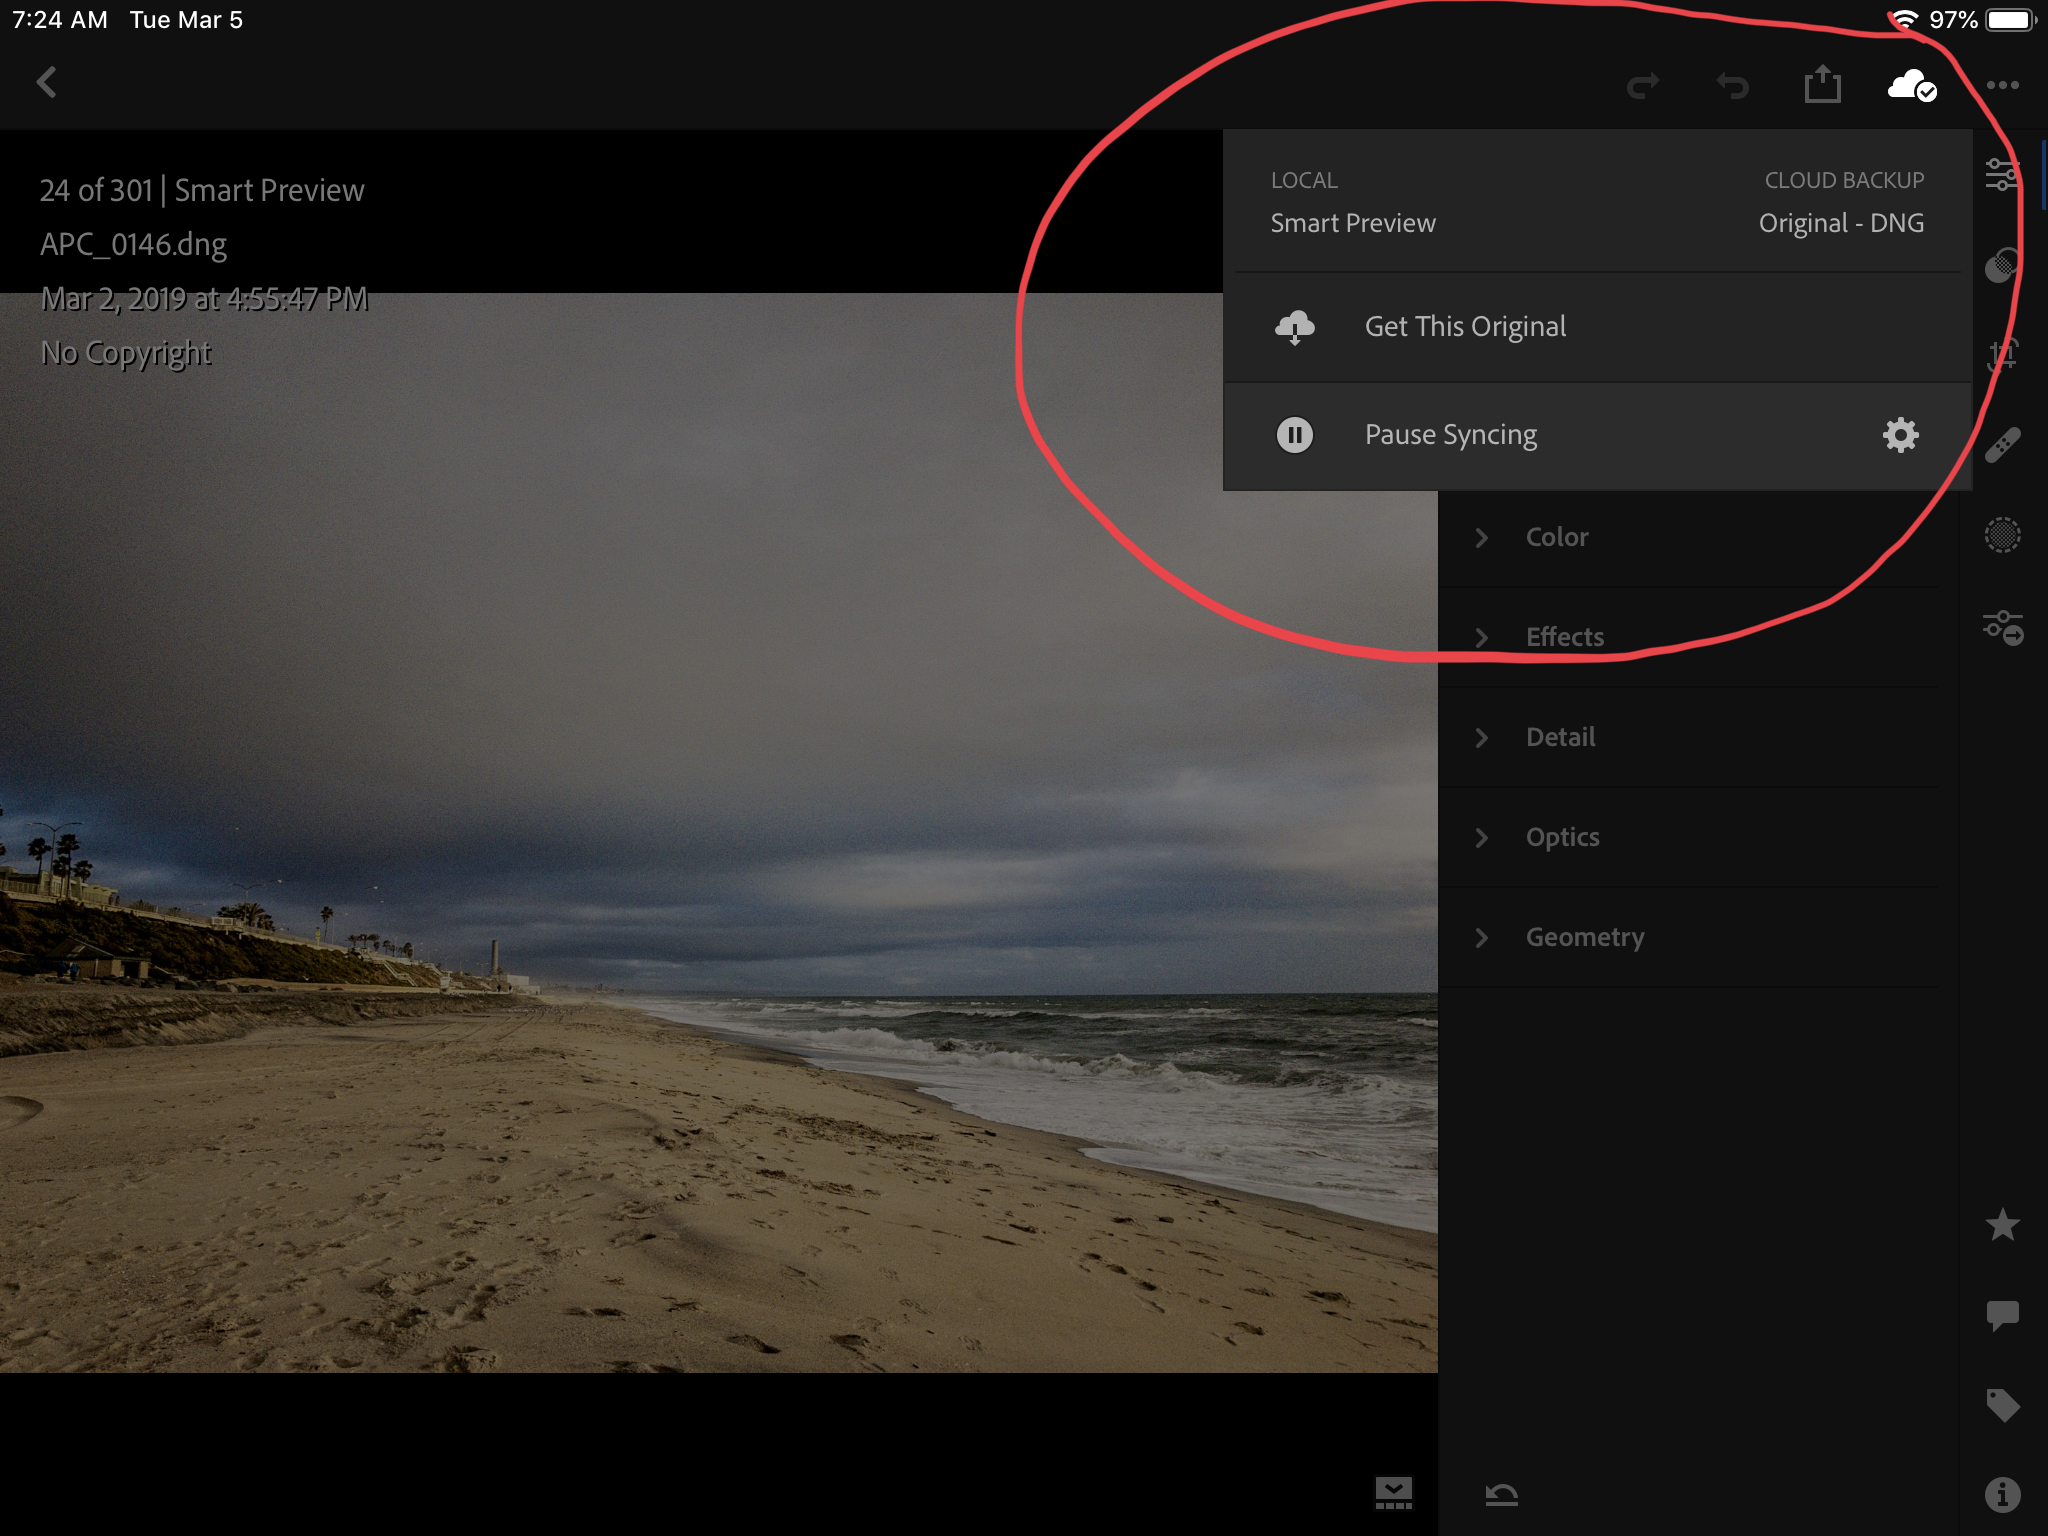Expand the Effects panel
2048x1536 pixels.
[1564, 636]
